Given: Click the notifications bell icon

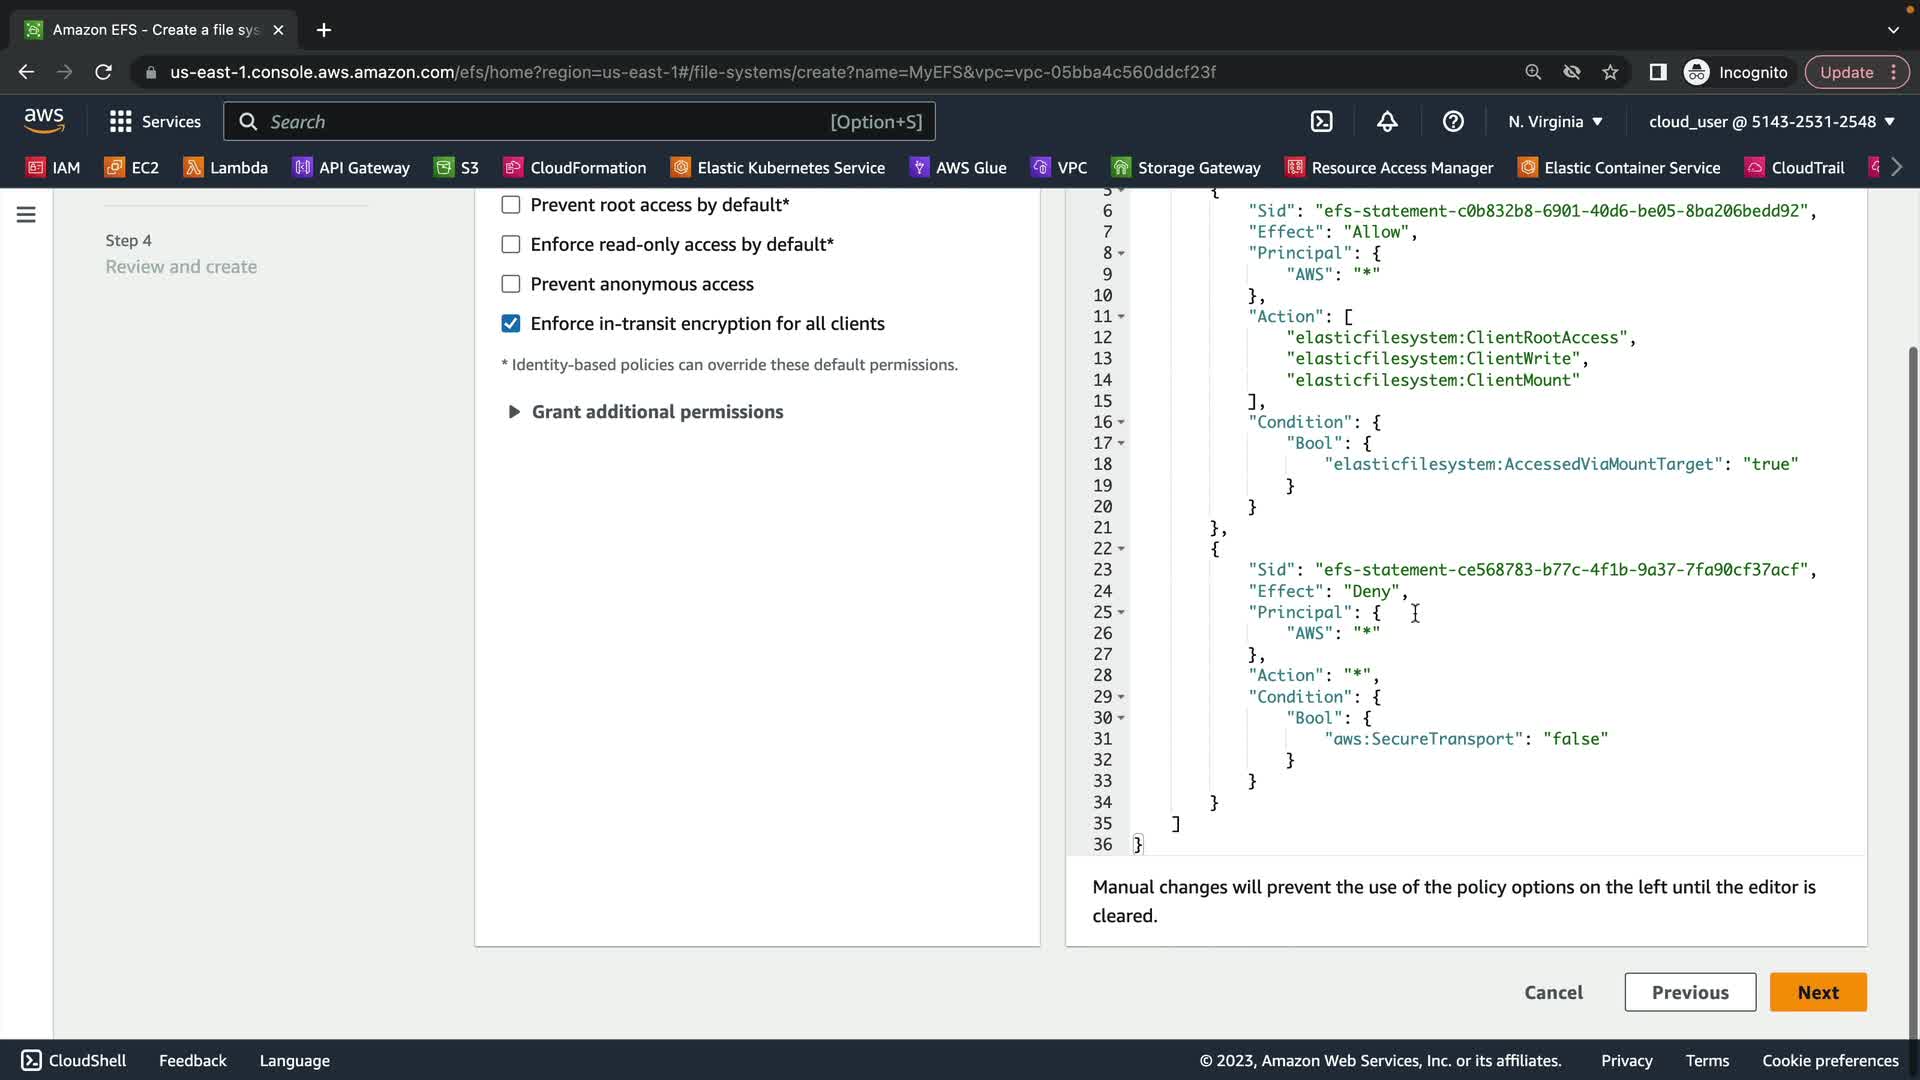Looking at the screenshot, I should point(1387,122).
